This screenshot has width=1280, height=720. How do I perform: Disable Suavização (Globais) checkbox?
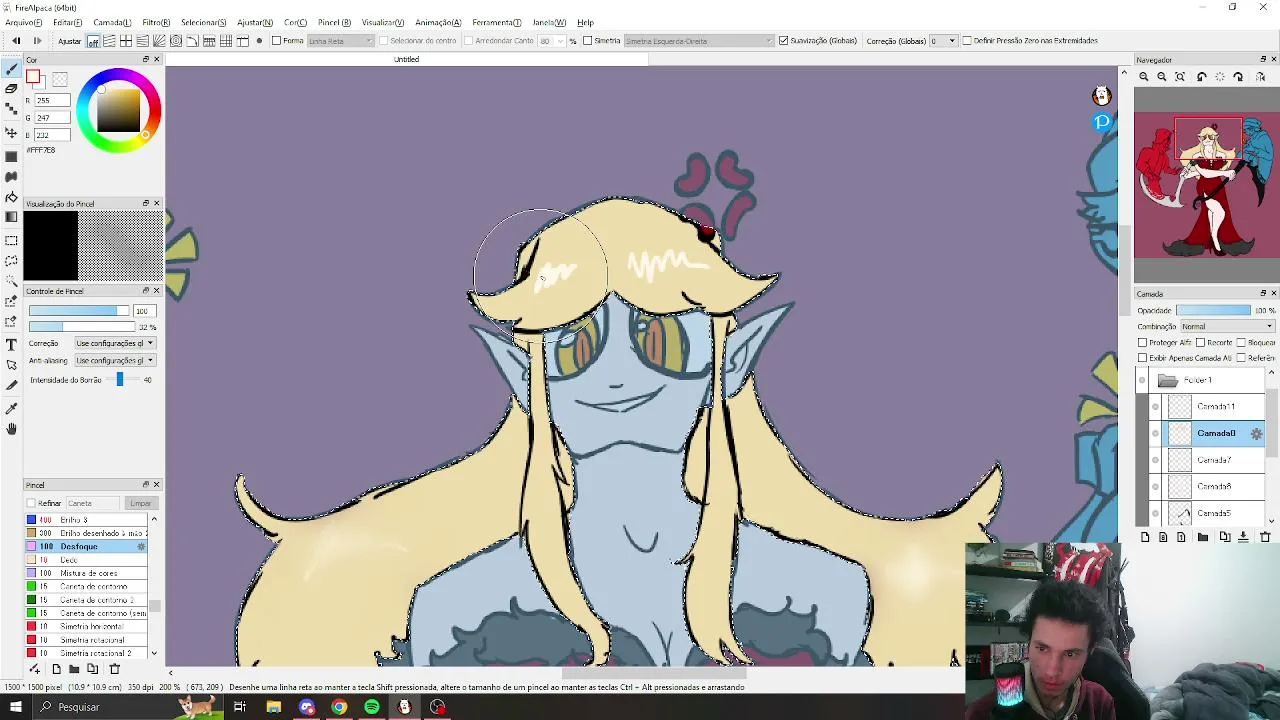coord(783,41)
